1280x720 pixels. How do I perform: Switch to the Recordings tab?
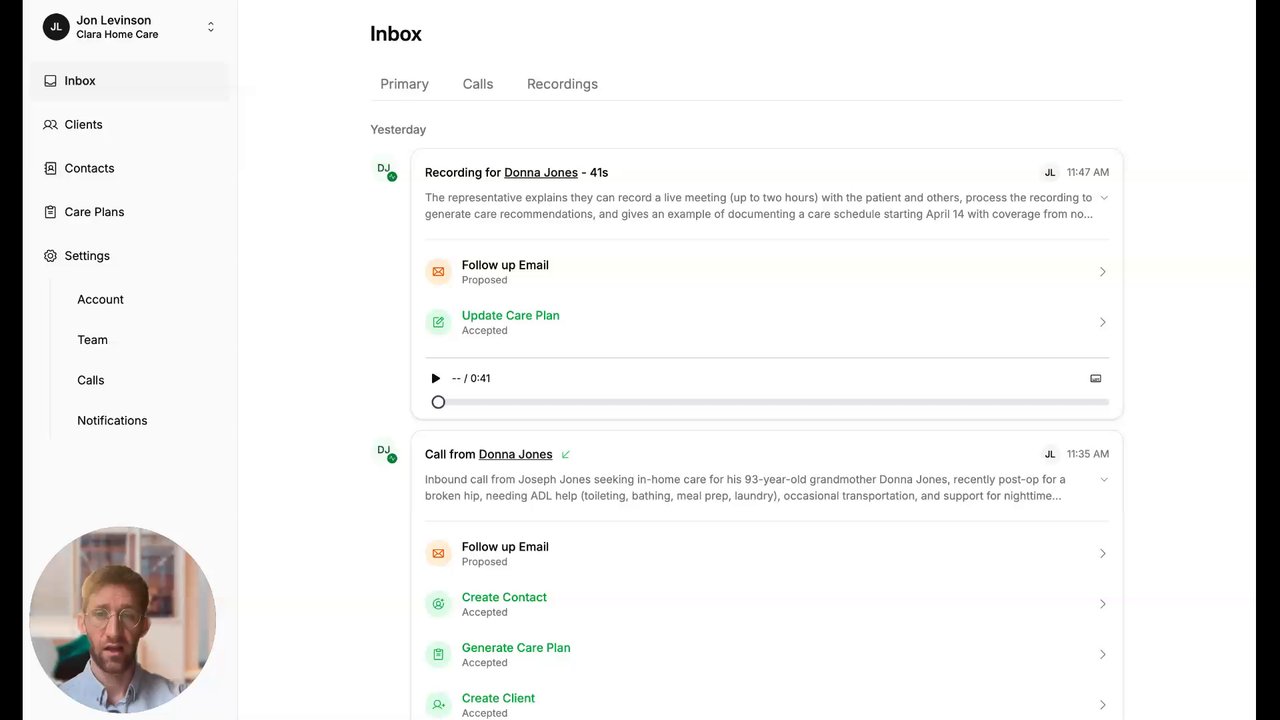(x=562, y=84)
